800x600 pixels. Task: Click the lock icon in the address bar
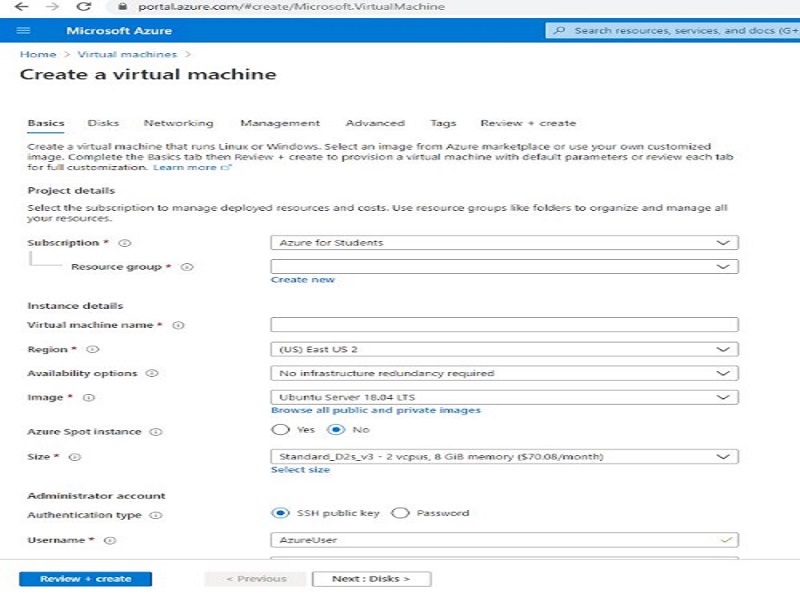point(122,7)
